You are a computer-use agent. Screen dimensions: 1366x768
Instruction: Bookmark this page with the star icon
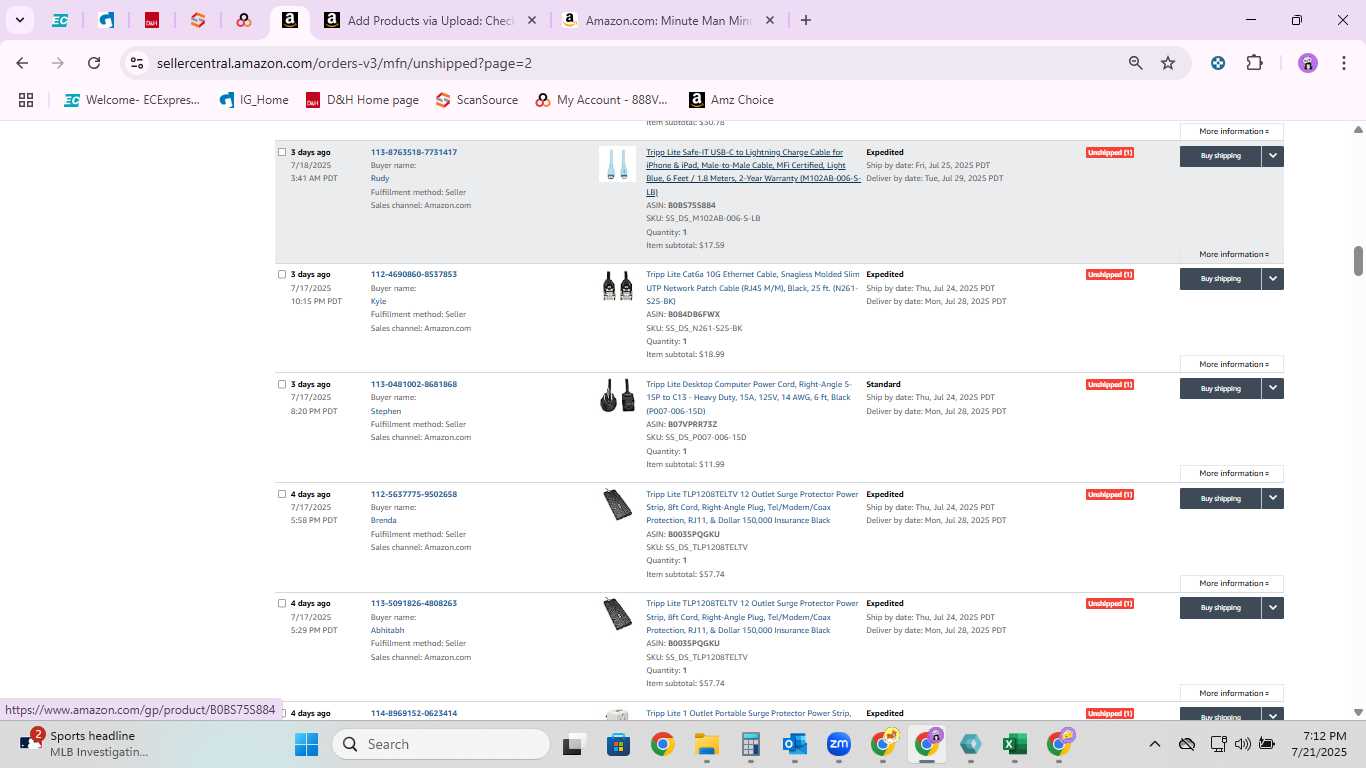1168,63
